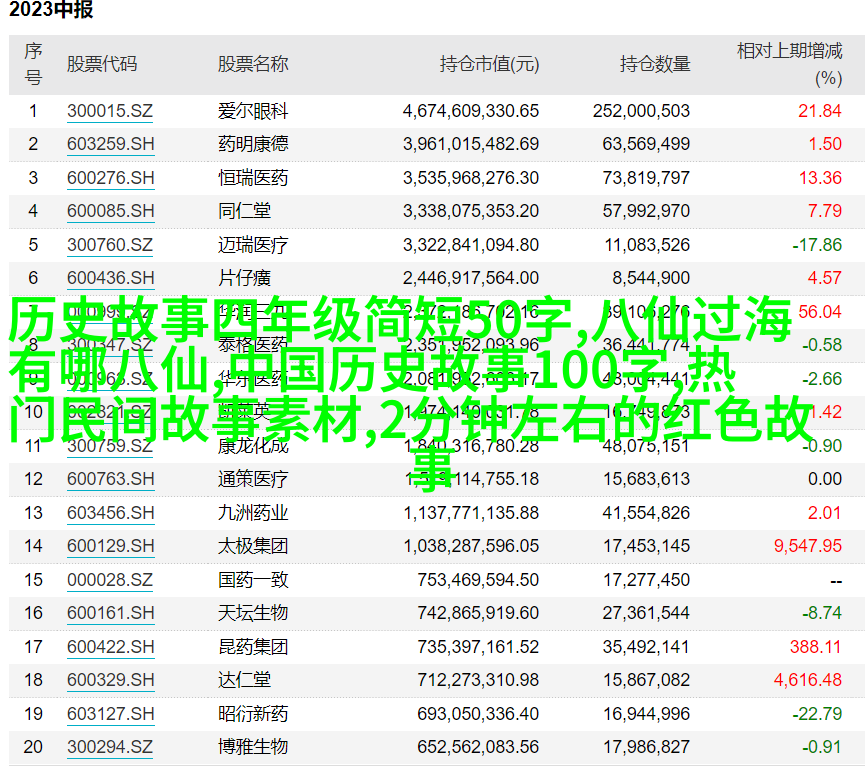
Task: Open stock code 600161.SH
Action: (x=110, y=613)
